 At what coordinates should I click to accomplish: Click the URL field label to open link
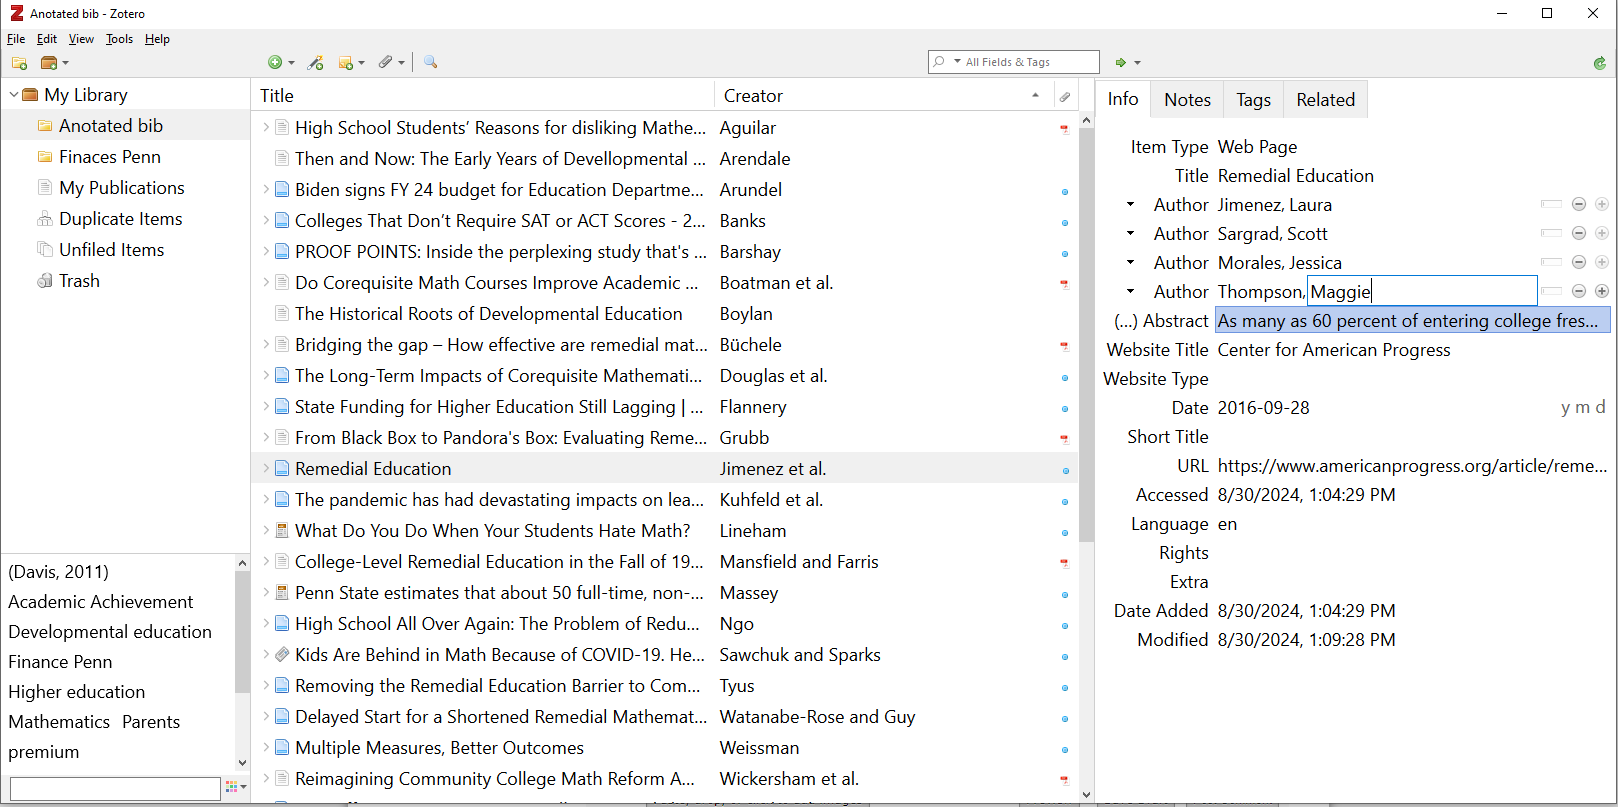(x=1192, y=466)
